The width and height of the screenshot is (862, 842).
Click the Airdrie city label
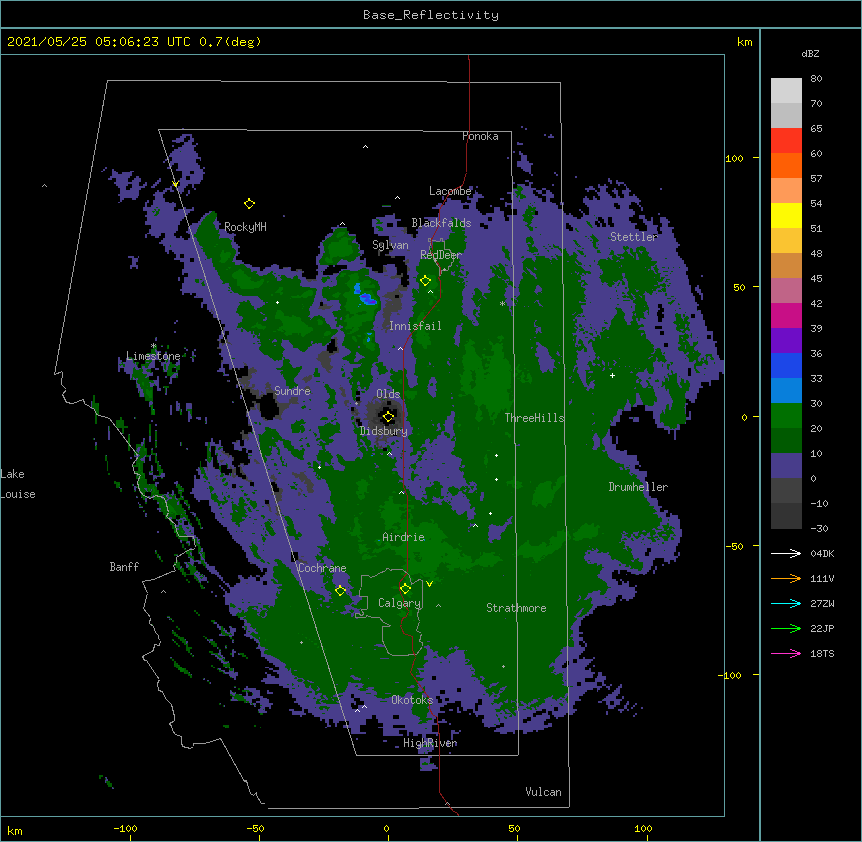click(x=404, y=537)
